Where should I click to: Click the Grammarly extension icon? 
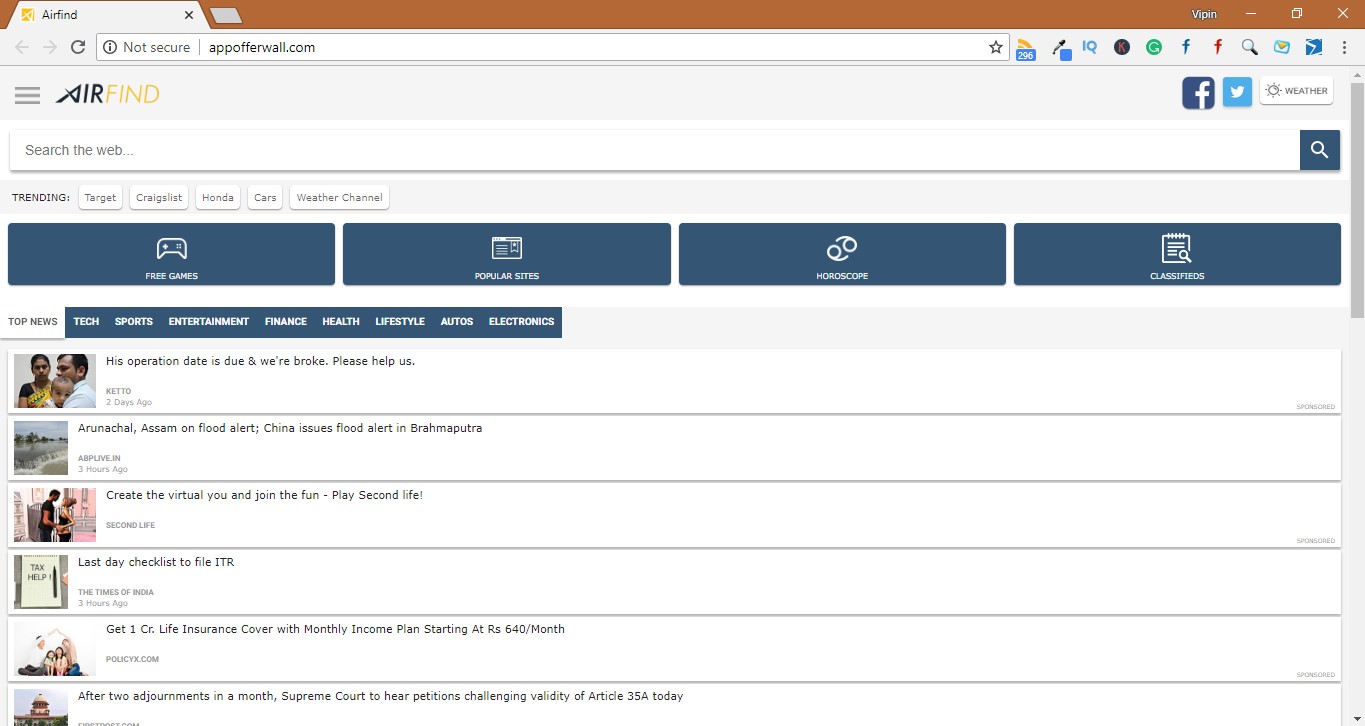point(1154,47)
